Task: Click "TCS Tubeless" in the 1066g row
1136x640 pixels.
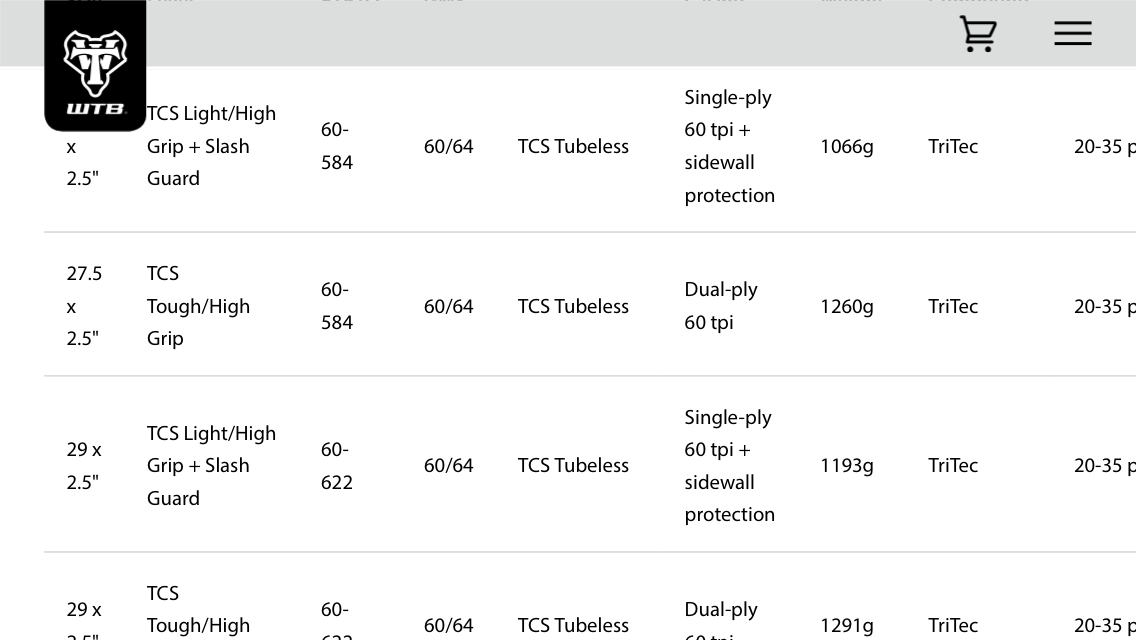Action: pyautogui.click(x=573, y=146)
